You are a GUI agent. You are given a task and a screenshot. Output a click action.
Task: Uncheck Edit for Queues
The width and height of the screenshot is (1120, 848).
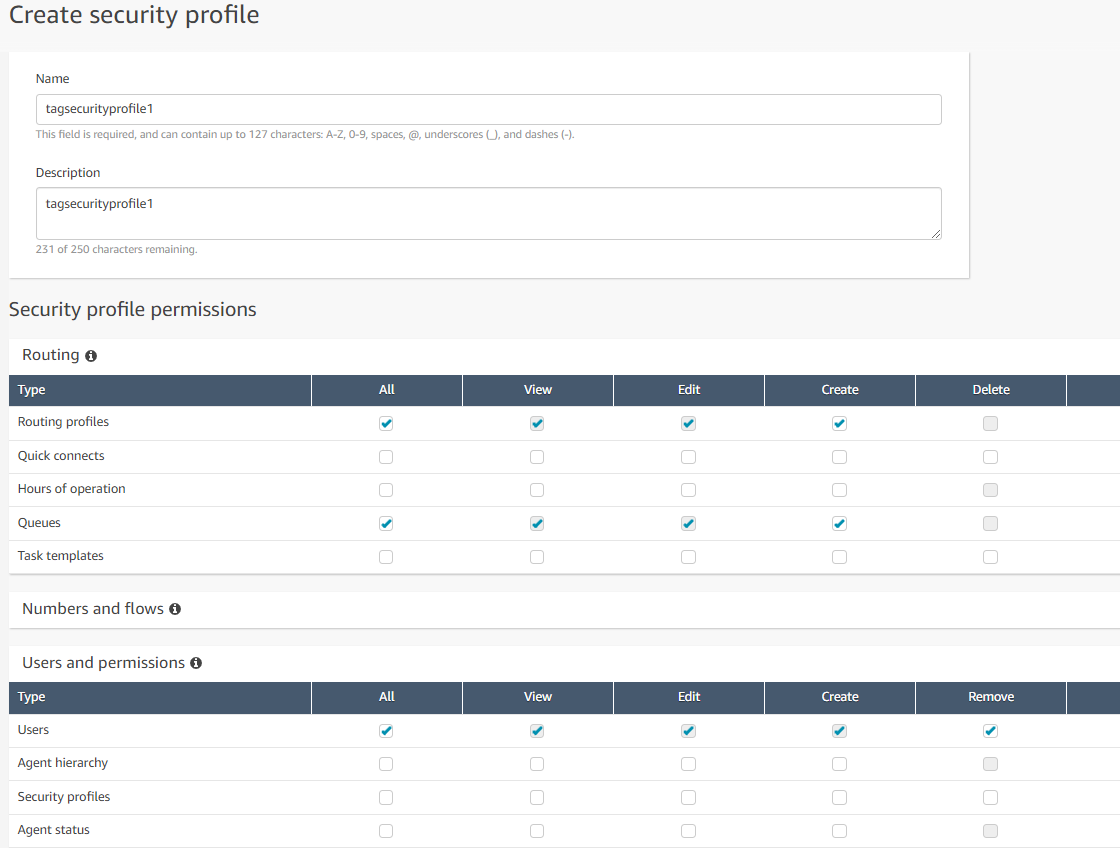[689, 524]
